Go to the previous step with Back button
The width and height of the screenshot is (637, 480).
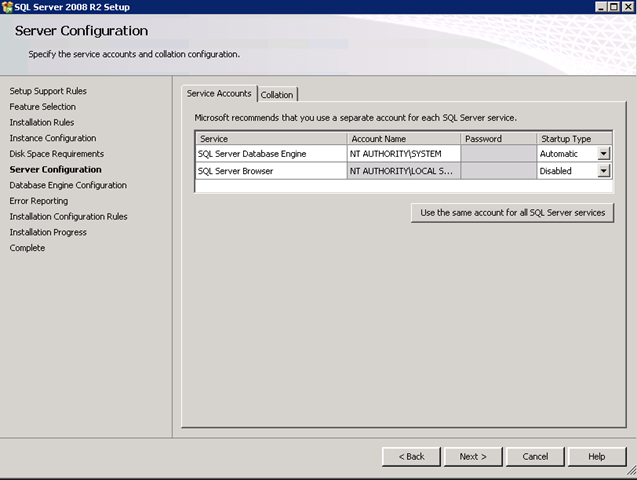click(411, 456)
